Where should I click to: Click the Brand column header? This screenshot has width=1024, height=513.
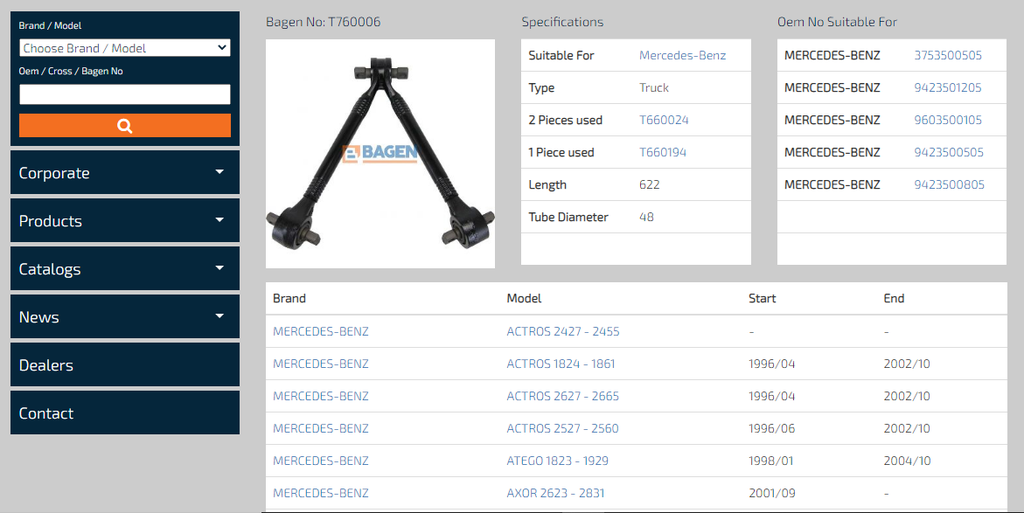[289, 298]
